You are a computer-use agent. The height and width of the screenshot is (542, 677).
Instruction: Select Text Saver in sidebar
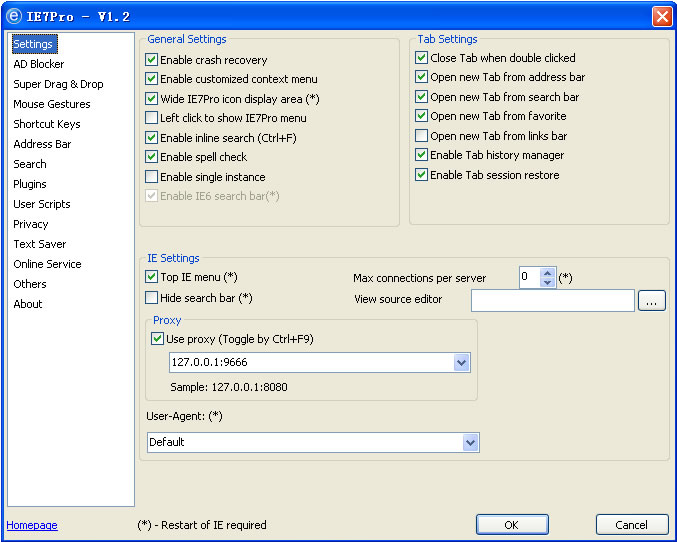[40, 244]
